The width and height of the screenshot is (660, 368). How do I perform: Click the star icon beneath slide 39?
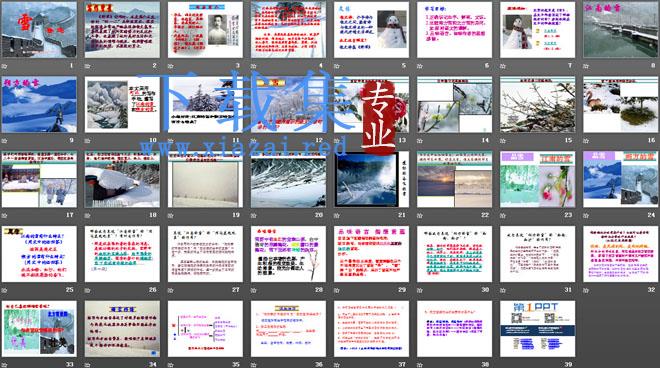pos(503,365)
